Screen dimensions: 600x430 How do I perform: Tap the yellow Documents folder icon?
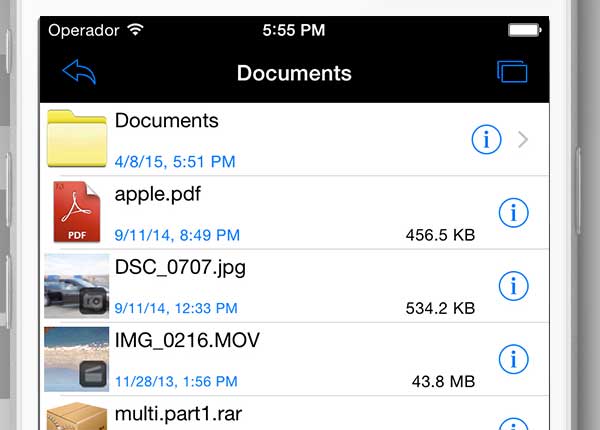(x=77, y=139)
